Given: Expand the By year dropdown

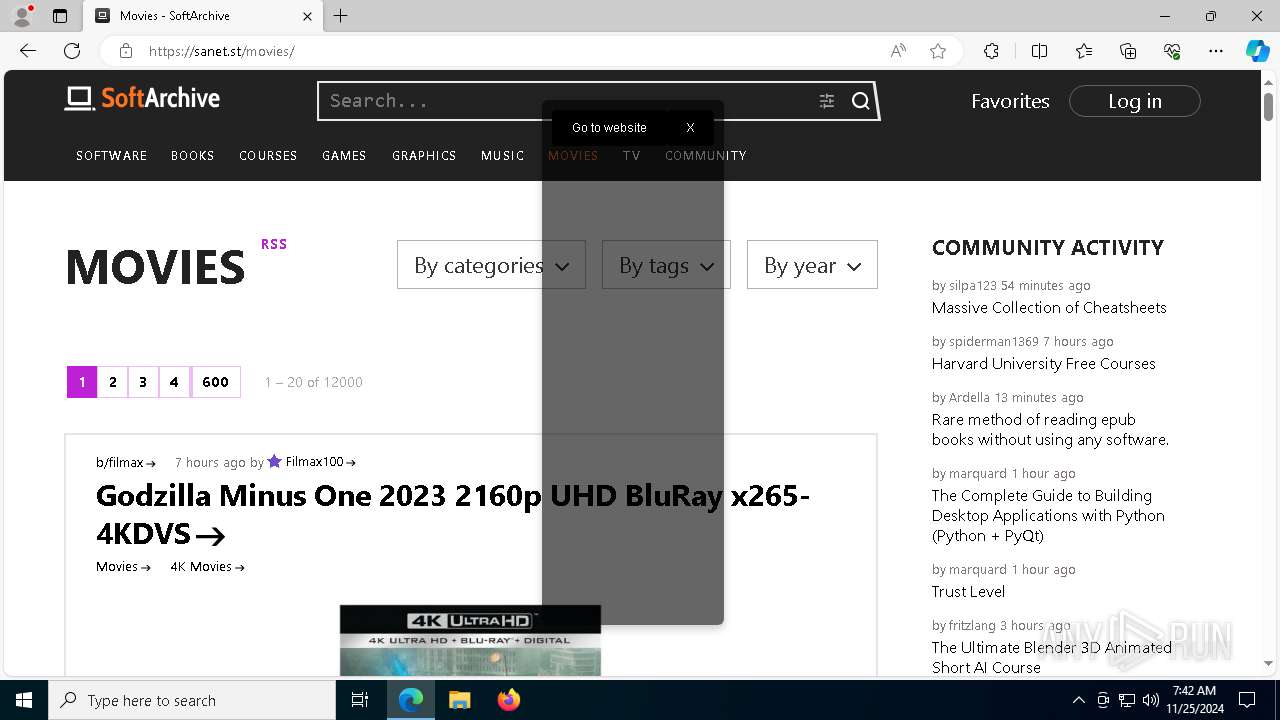Looking at the screenshot, I should tap(812, 265).
